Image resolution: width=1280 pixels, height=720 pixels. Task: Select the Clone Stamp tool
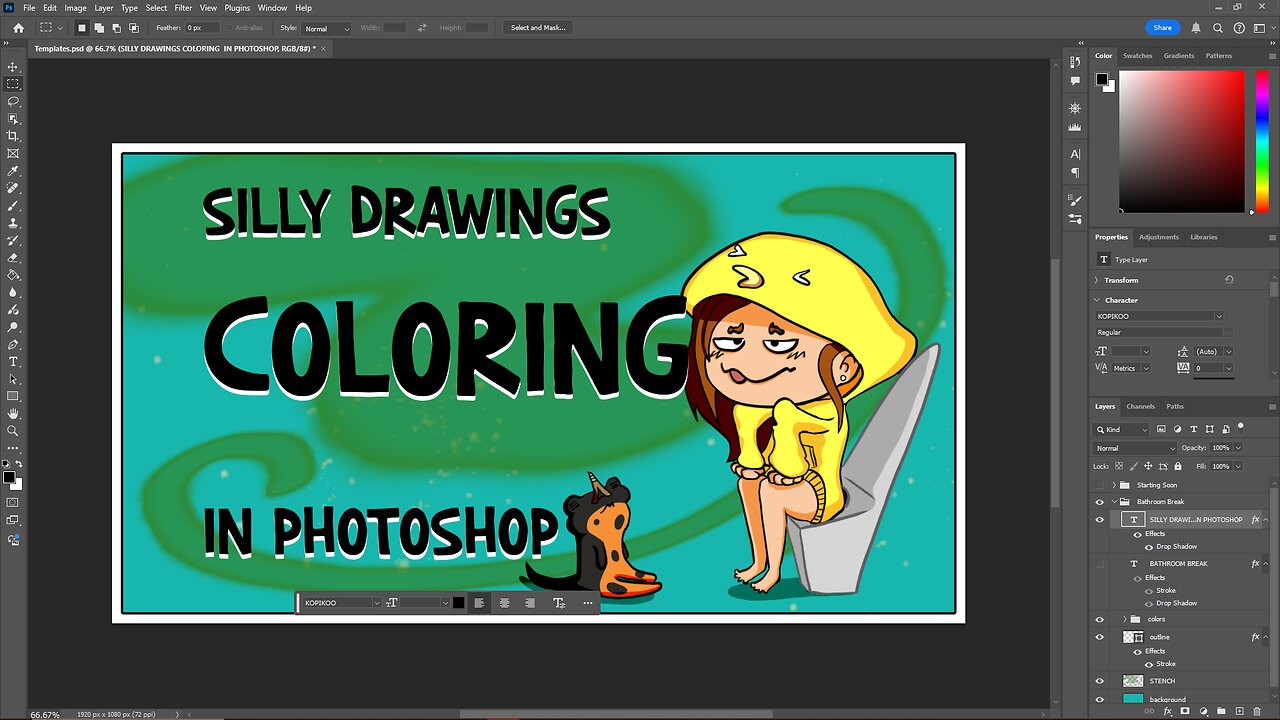coord(13,223)
